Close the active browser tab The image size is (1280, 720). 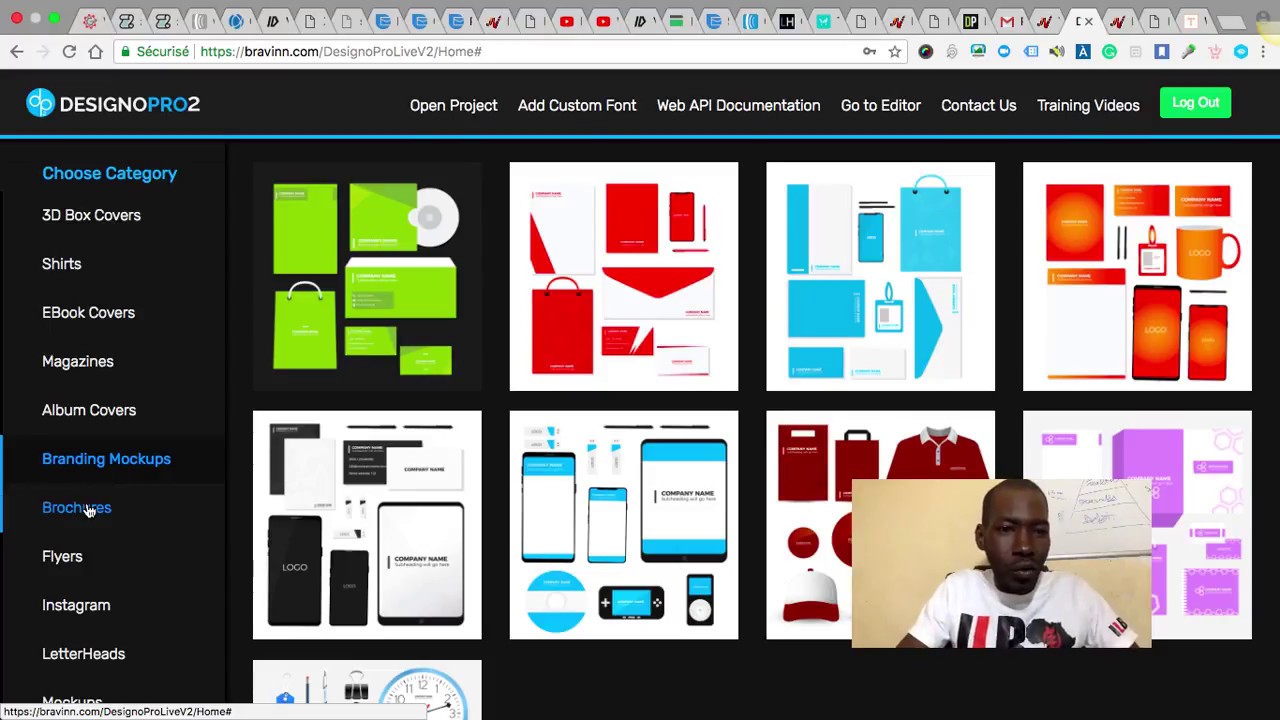(1089, 21)
